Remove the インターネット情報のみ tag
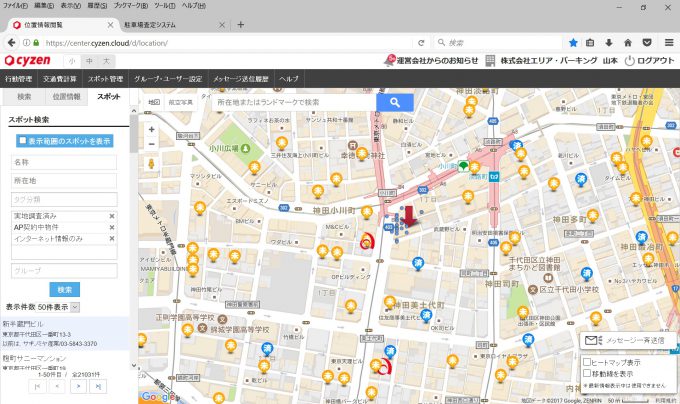The image size is (680, 404). tap(112, 238)
